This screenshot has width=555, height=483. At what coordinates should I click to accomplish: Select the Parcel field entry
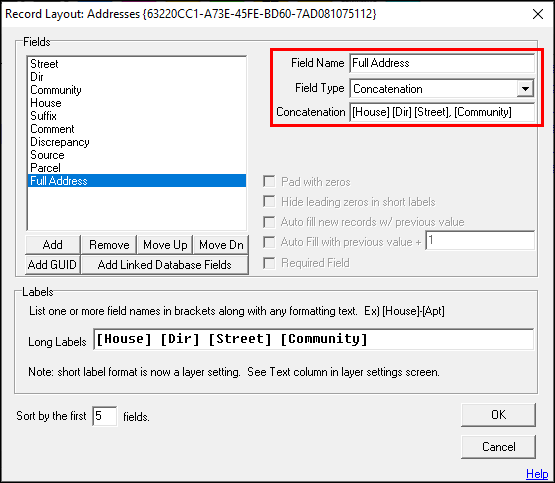pyautogui.click(x=137, y=168)
